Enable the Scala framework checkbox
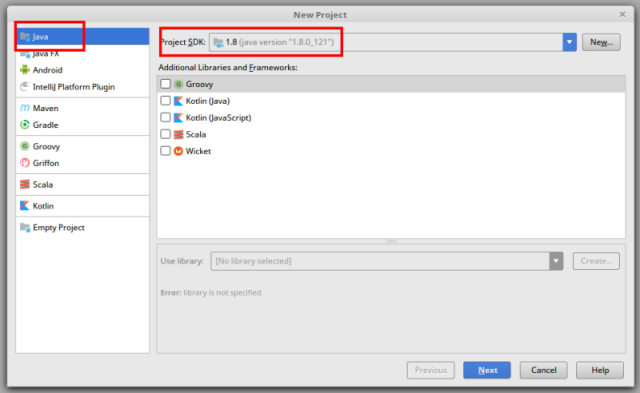 coord(165,134)
